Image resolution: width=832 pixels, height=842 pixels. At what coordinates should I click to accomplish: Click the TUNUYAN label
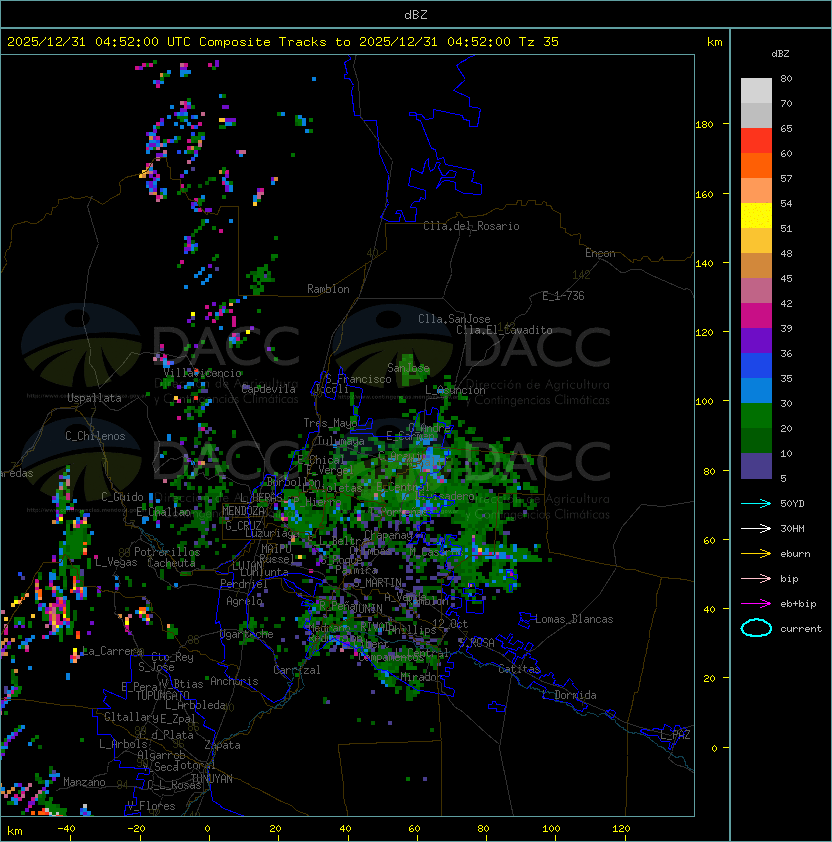coord(212,779)
